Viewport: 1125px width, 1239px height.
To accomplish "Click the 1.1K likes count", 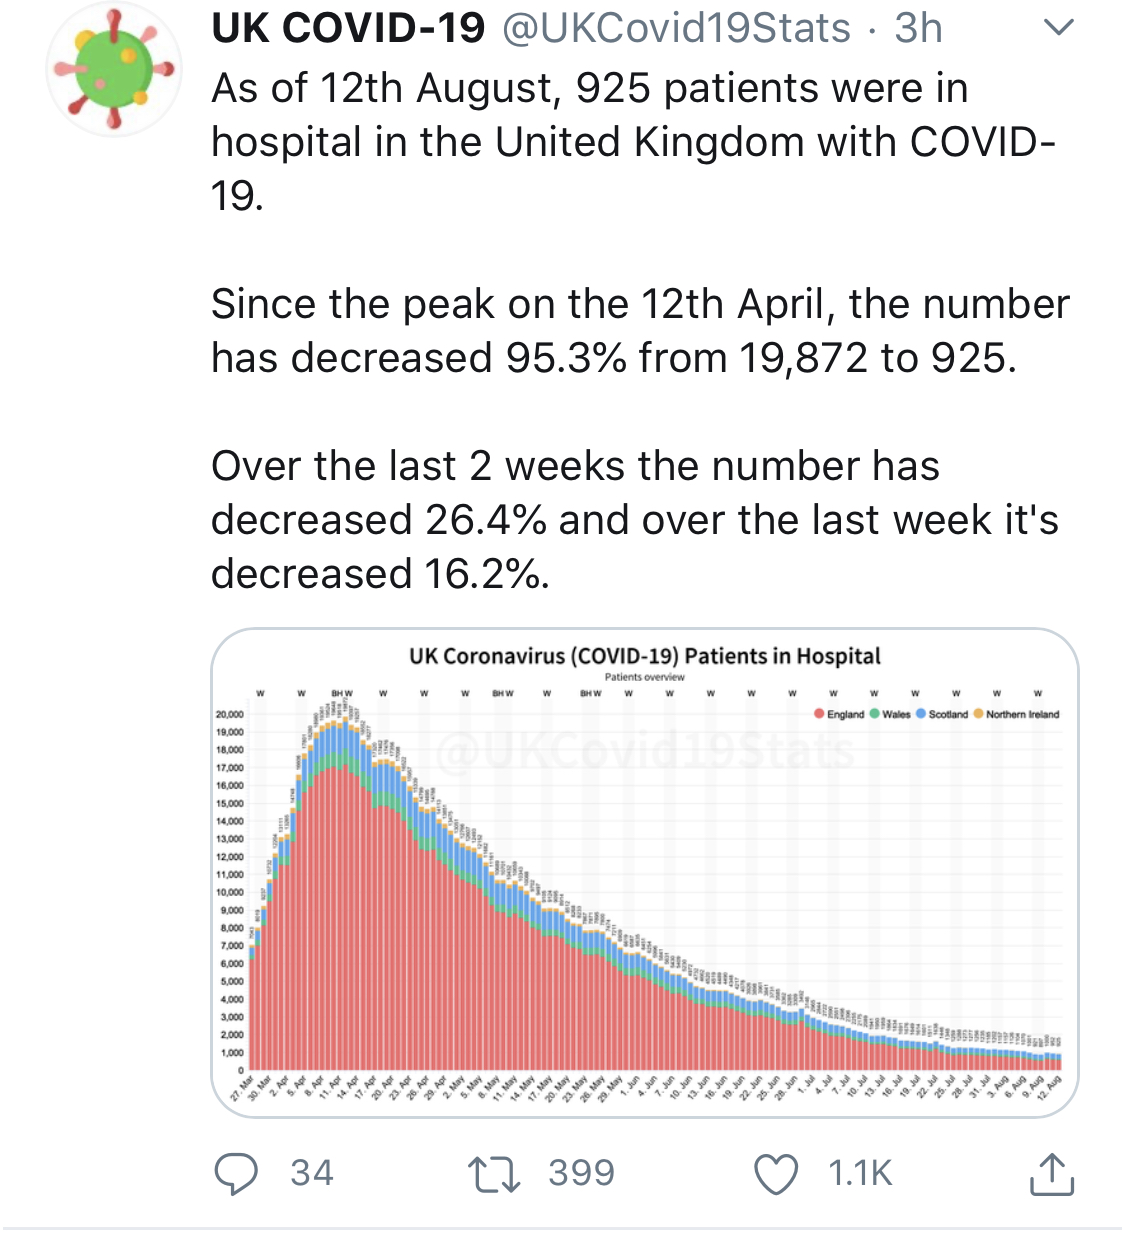I will (x=860, y=1173).
